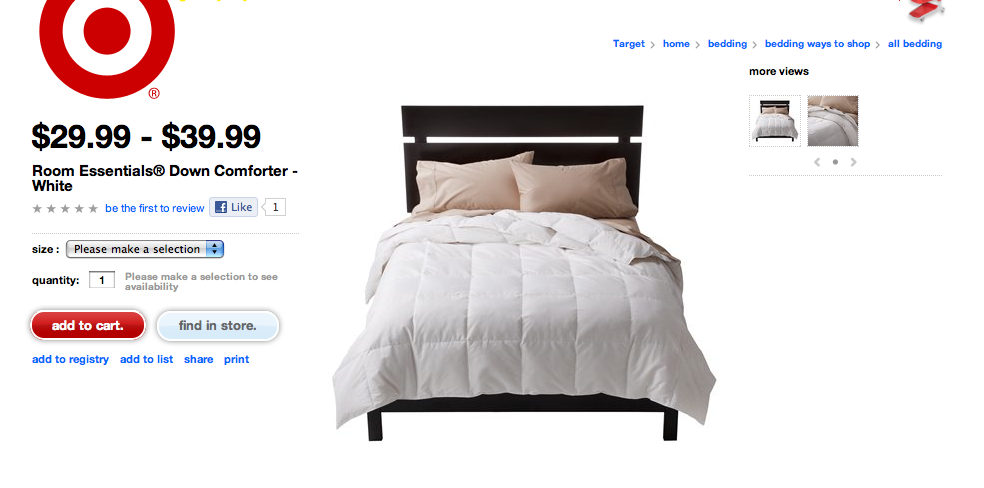Screen dimensions: 984x488
Task: Click the size dropdown stepper arrows
Action: click(x=215, y=249)
